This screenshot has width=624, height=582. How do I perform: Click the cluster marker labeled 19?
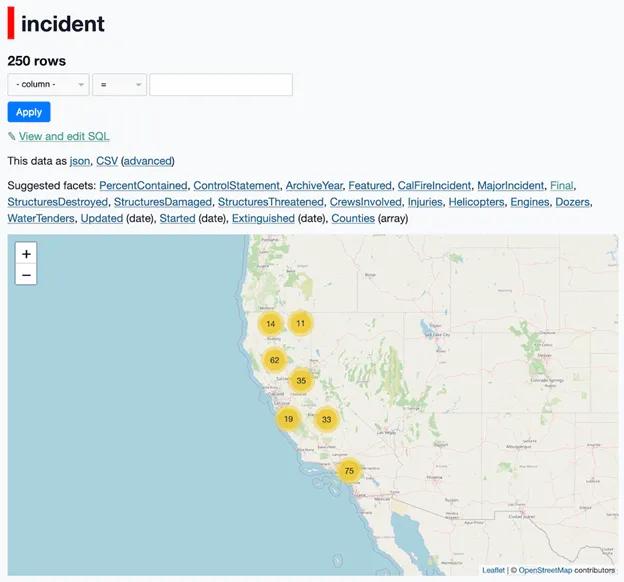pos(289,419)
